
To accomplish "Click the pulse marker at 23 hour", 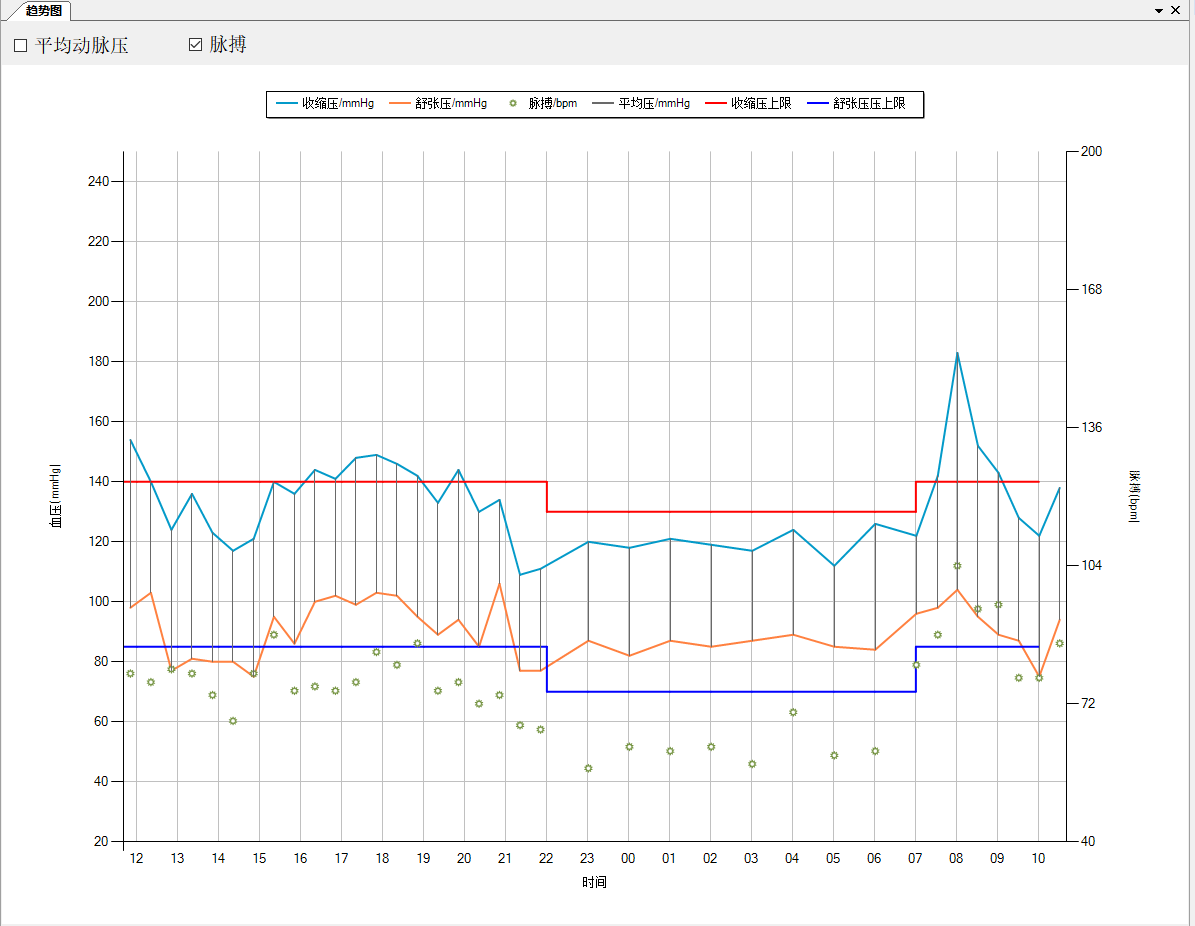I will click(588, 768).
